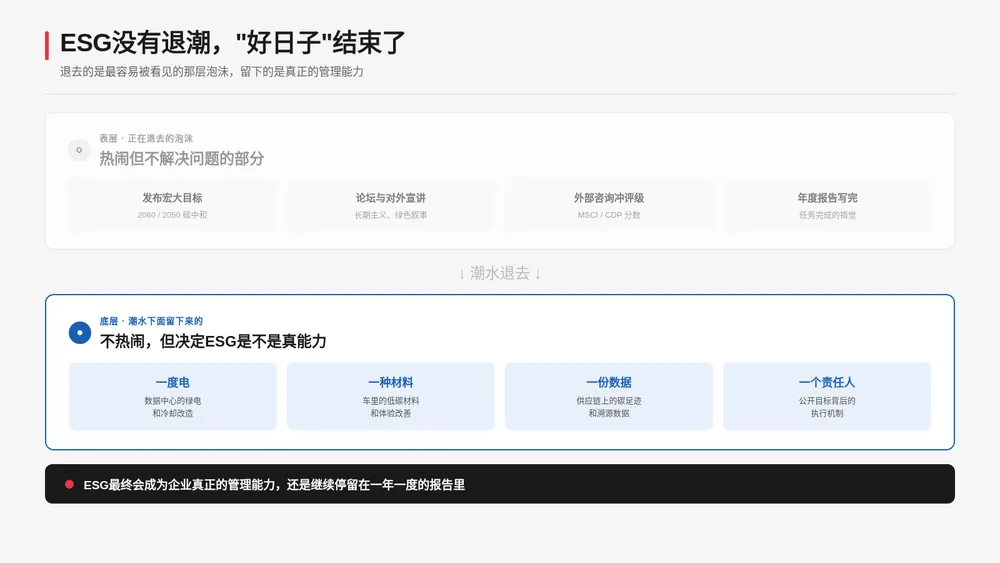Click the text MSCI / CDP 分数

point(609,215)
